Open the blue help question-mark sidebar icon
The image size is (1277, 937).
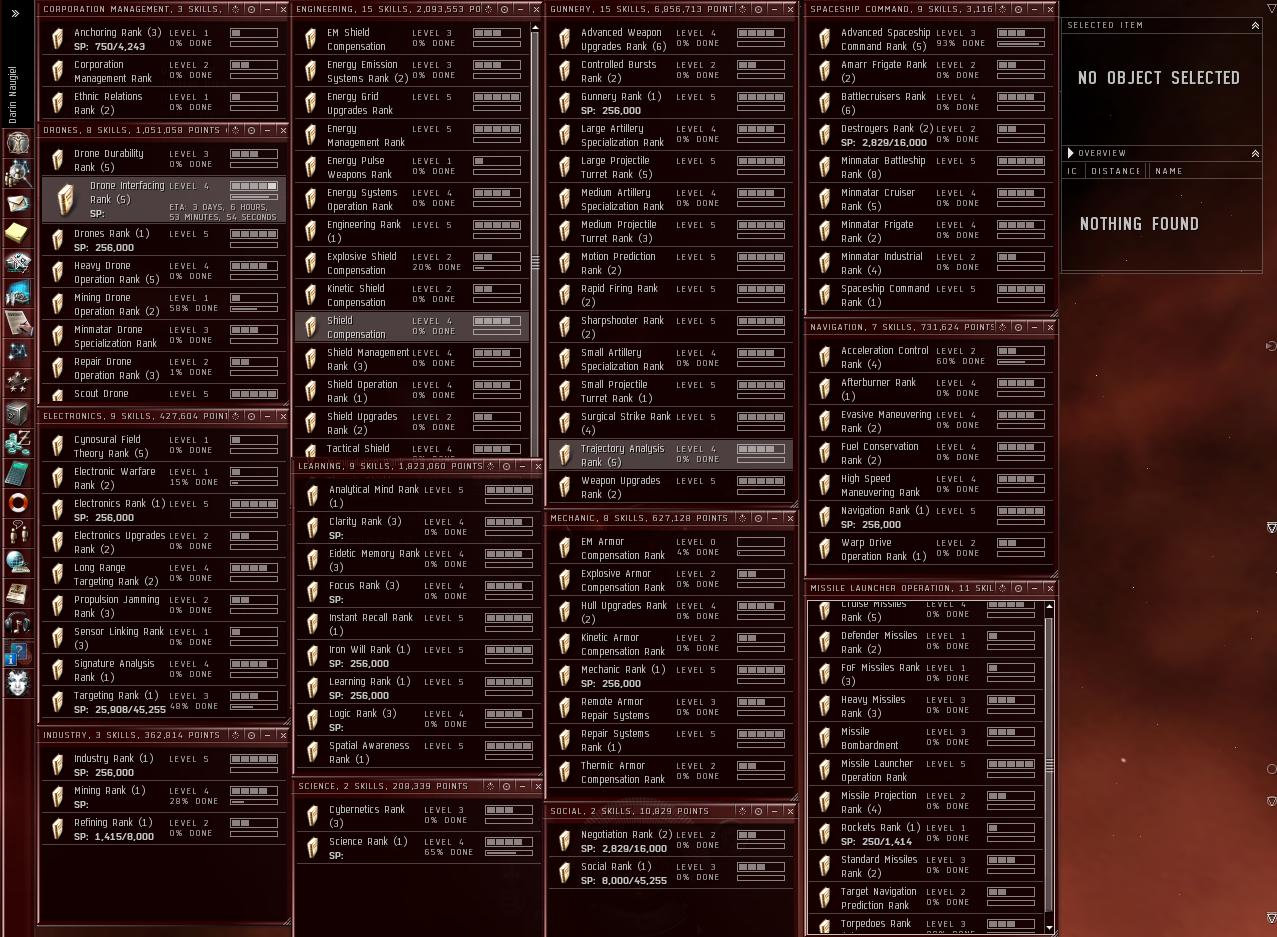pyautogui.click(x=18, y=654)
